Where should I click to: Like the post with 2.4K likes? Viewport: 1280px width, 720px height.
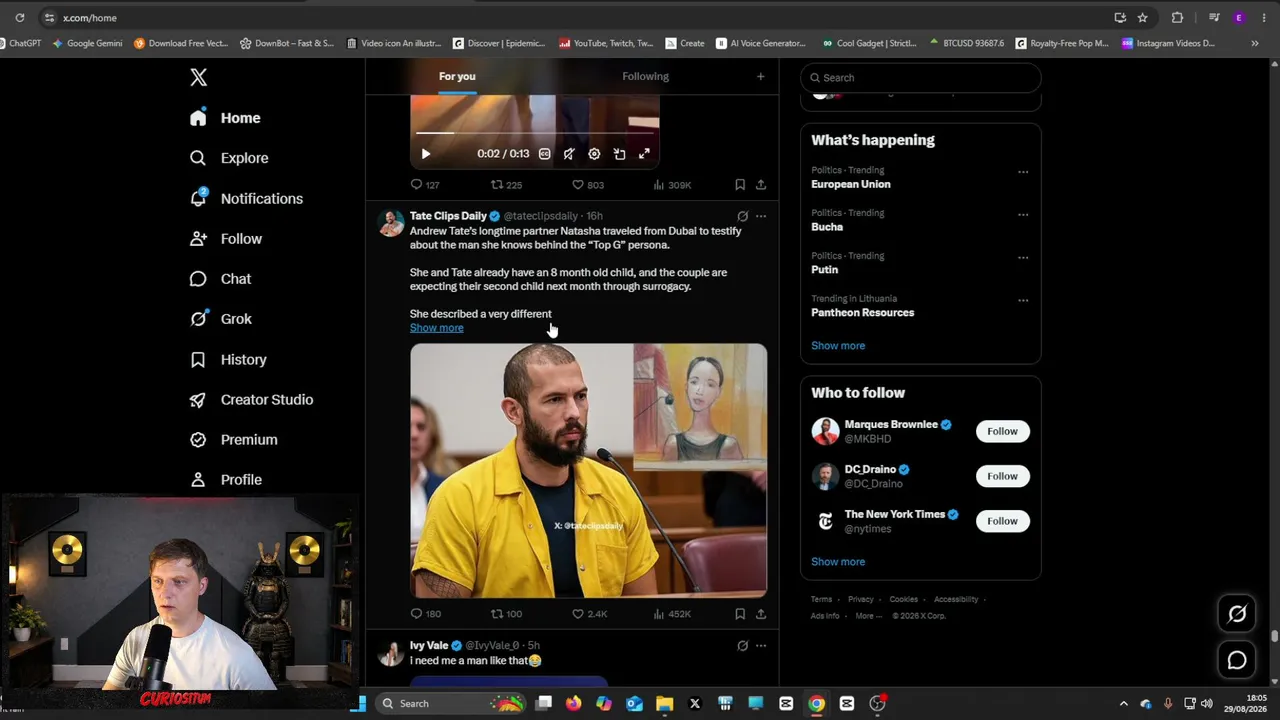pyautogui.click(x=589, y=614)
